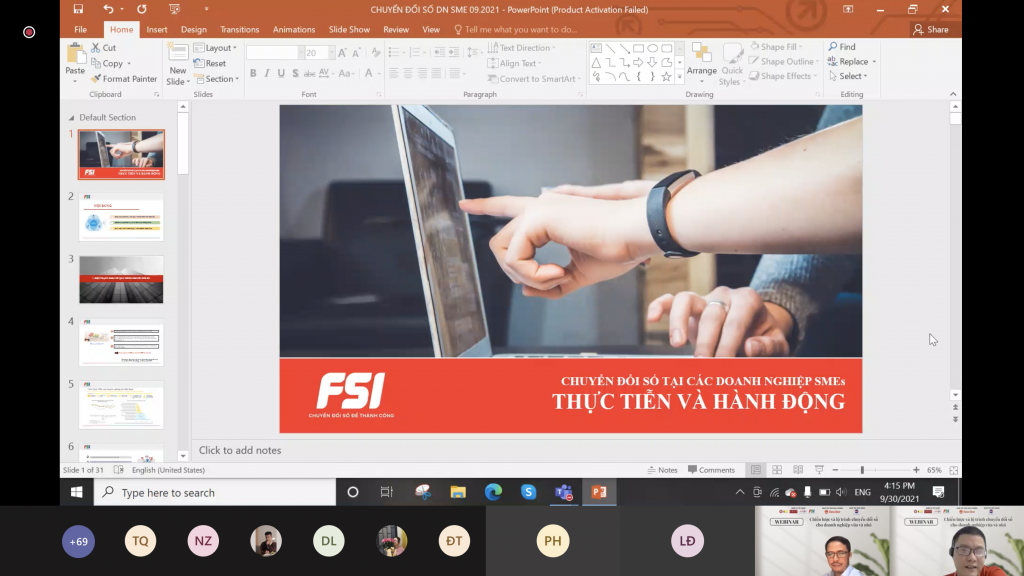Start Slide Show from status bar
This screenshot has height=576, width=1024.
pyautogui.click(x=819, y=470)
